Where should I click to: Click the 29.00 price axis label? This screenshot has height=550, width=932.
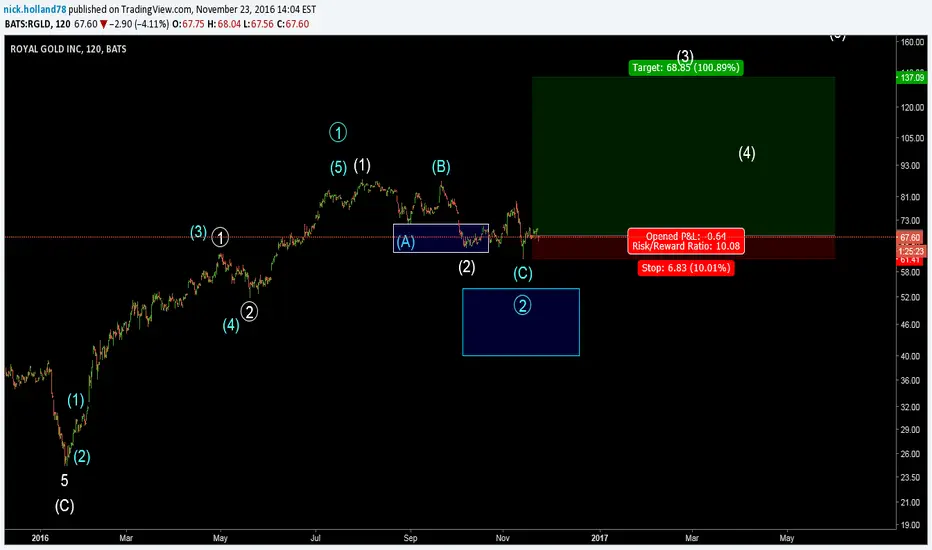910,430
